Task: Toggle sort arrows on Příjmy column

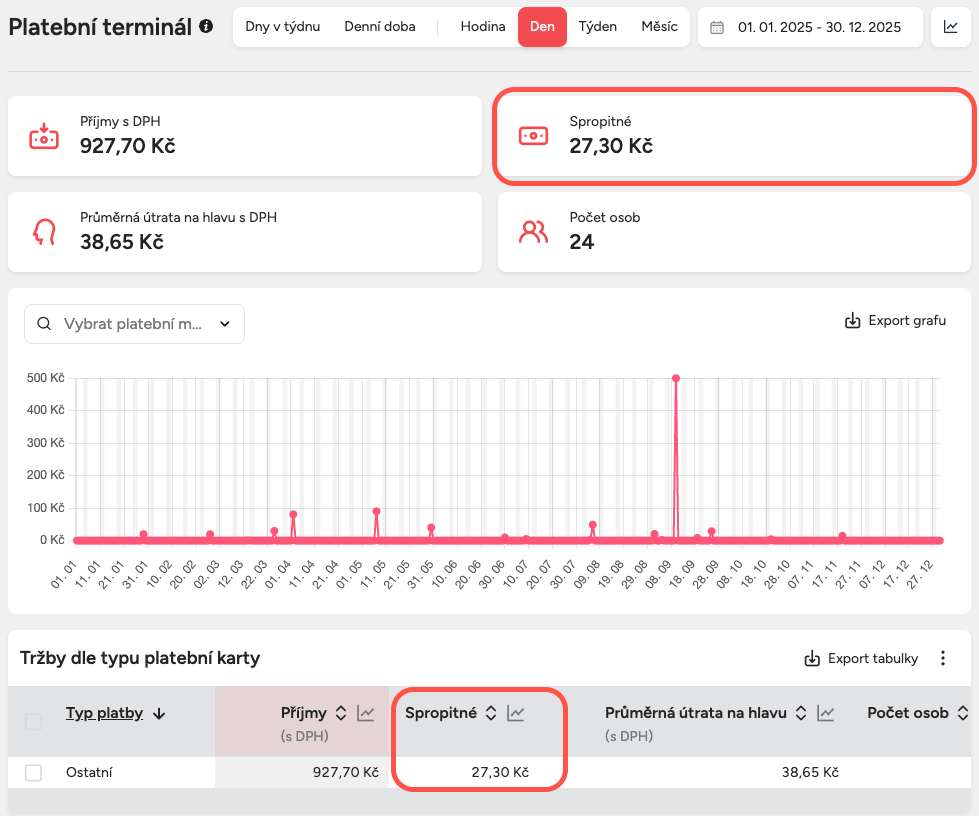Action: coord(340,713)
